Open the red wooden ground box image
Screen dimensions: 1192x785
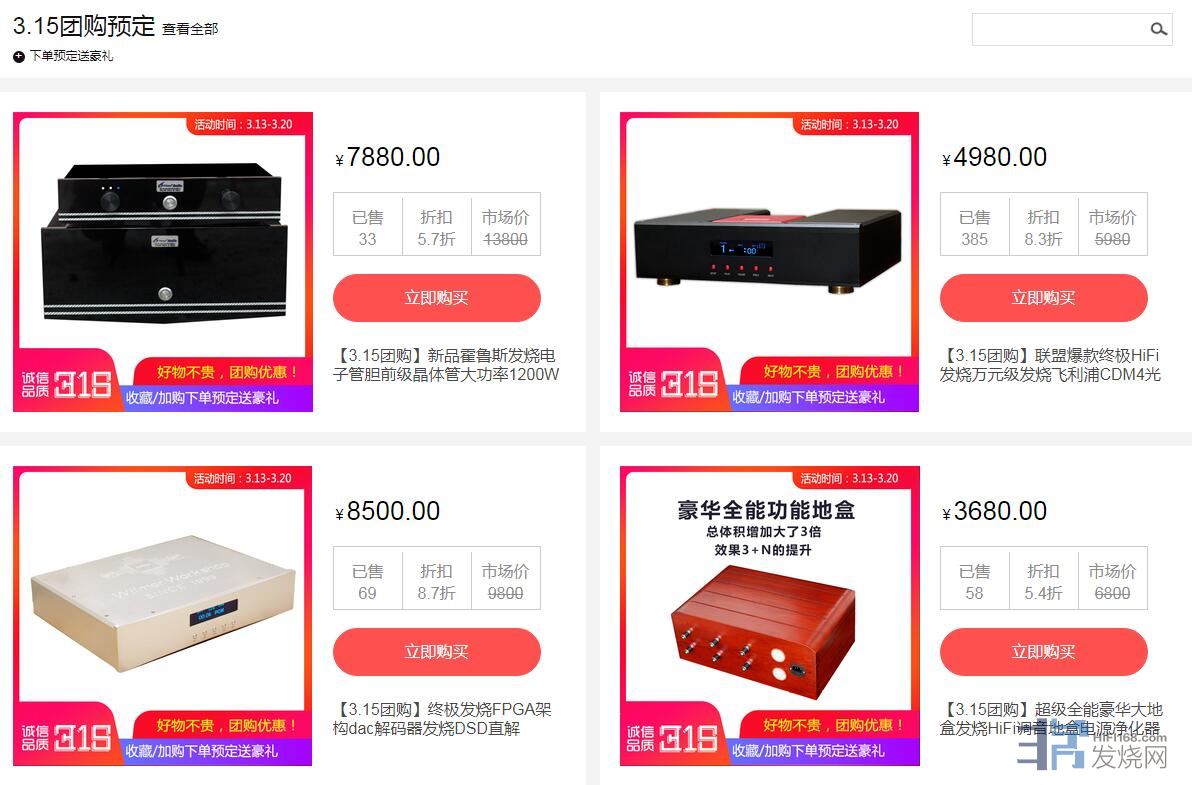click(x=769, y=616)
